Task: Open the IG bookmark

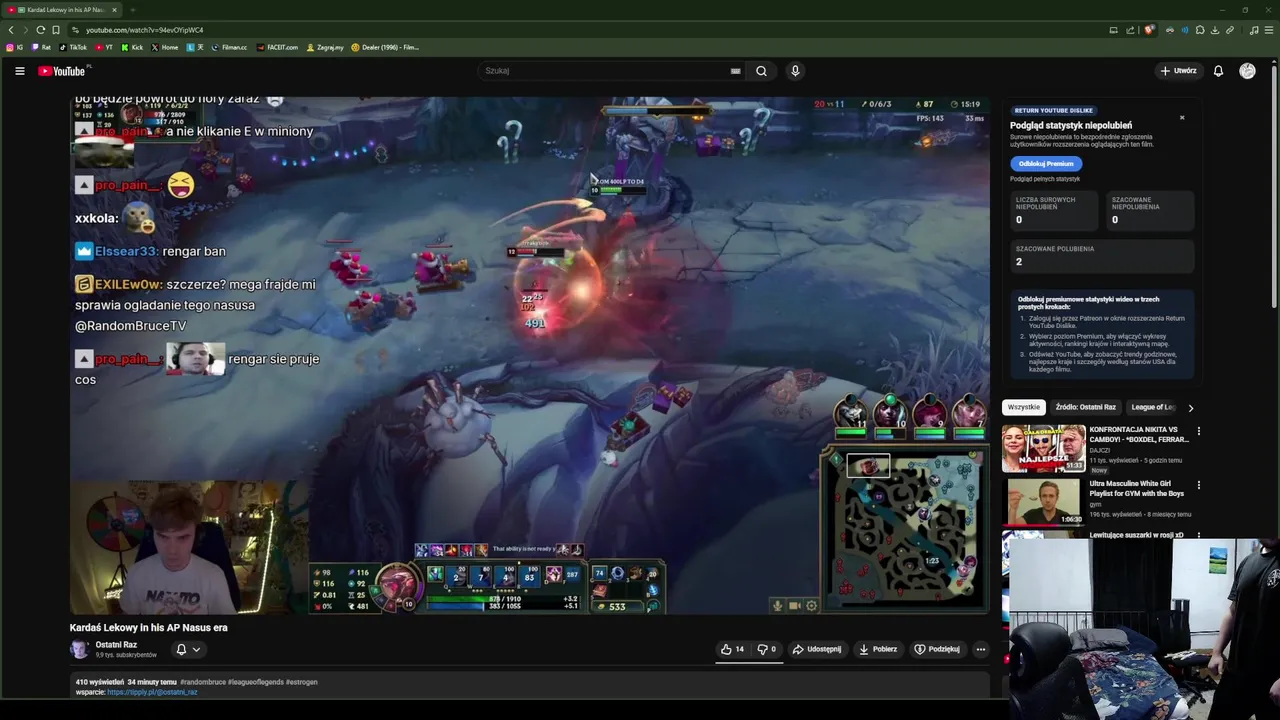Action: [15, 47]
